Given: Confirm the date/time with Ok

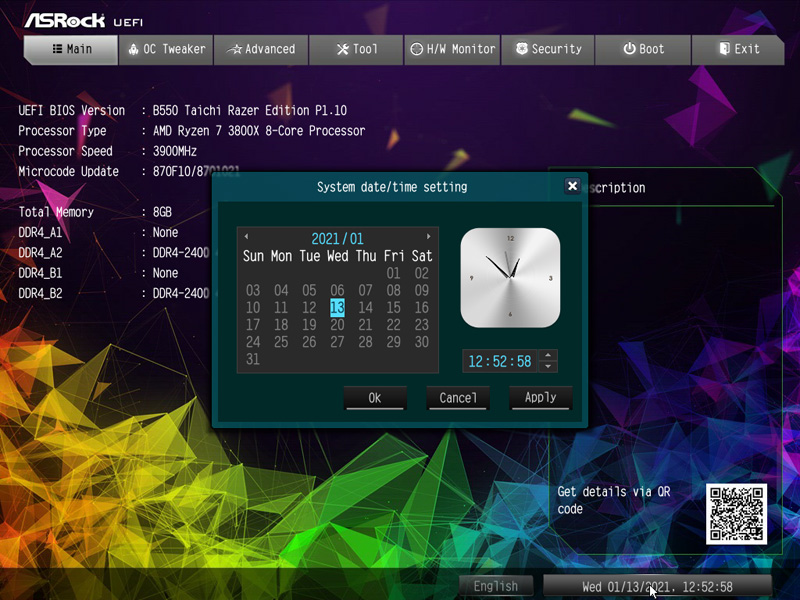Looking at the screenshot, I should [x=375, y=397].
